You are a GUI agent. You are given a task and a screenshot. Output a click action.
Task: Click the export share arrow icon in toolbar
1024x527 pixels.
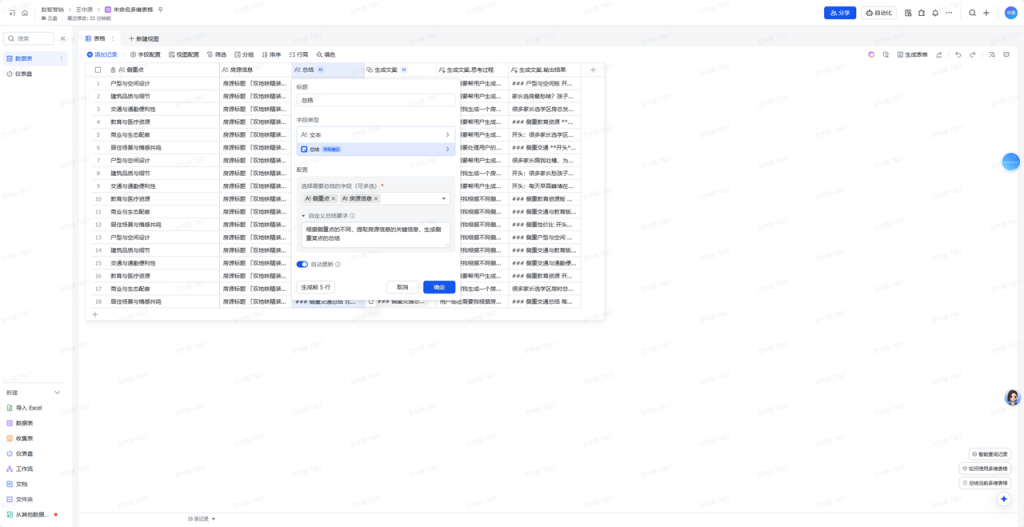(939, 55)
